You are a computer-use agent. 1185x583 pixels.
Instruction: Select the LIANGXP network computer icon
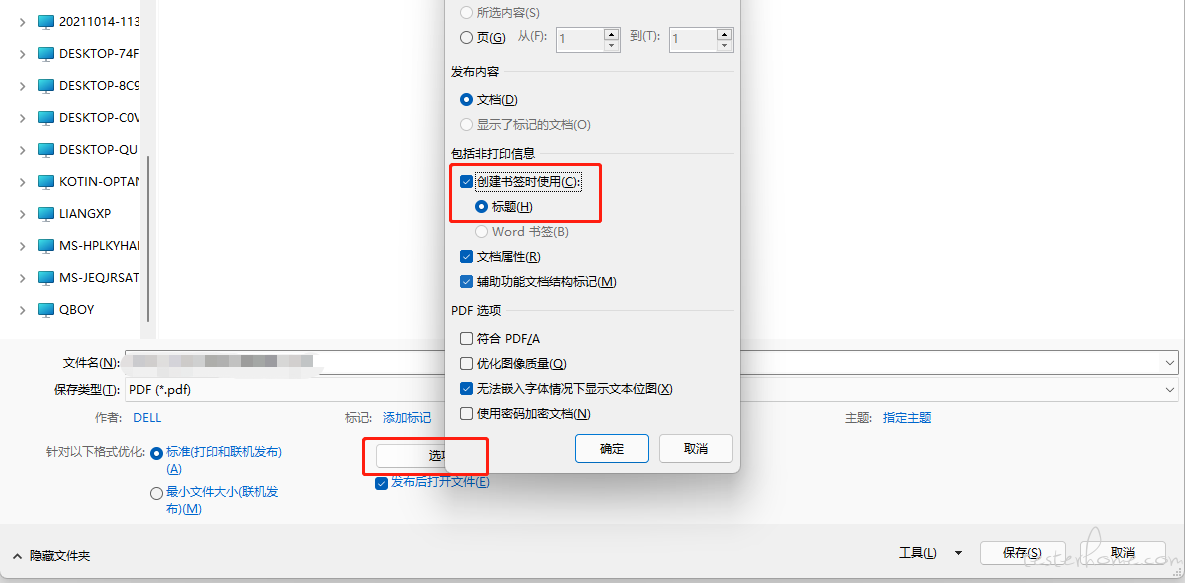click(46, 213)
